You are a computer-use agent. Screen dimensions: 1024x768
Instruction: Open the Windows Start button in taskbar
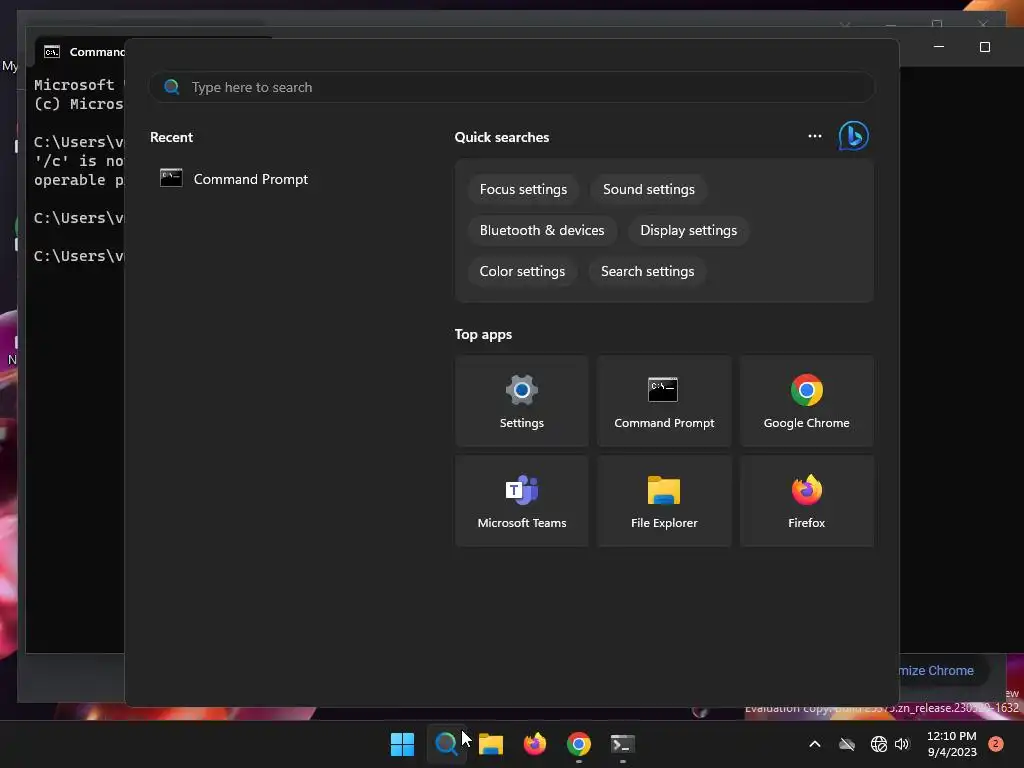pos(402,744)
